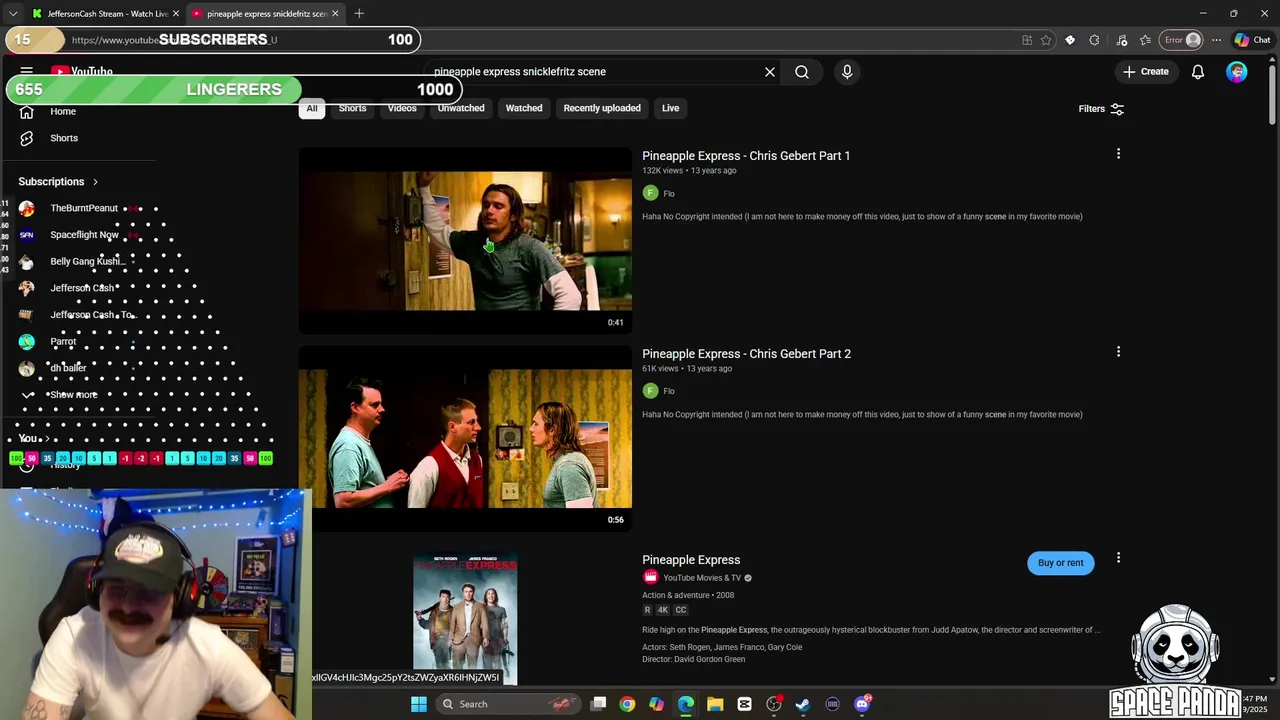Click the YouTube logo
Image resolution: width=1280 pixels, height=720 pixels.
(82, 71)
